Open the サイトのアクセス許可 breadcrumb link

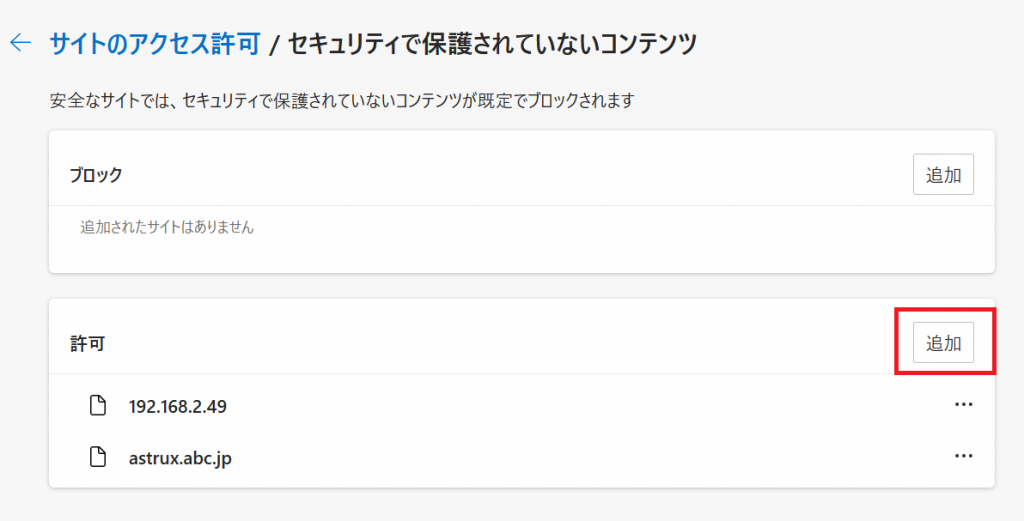pos(155,44)
